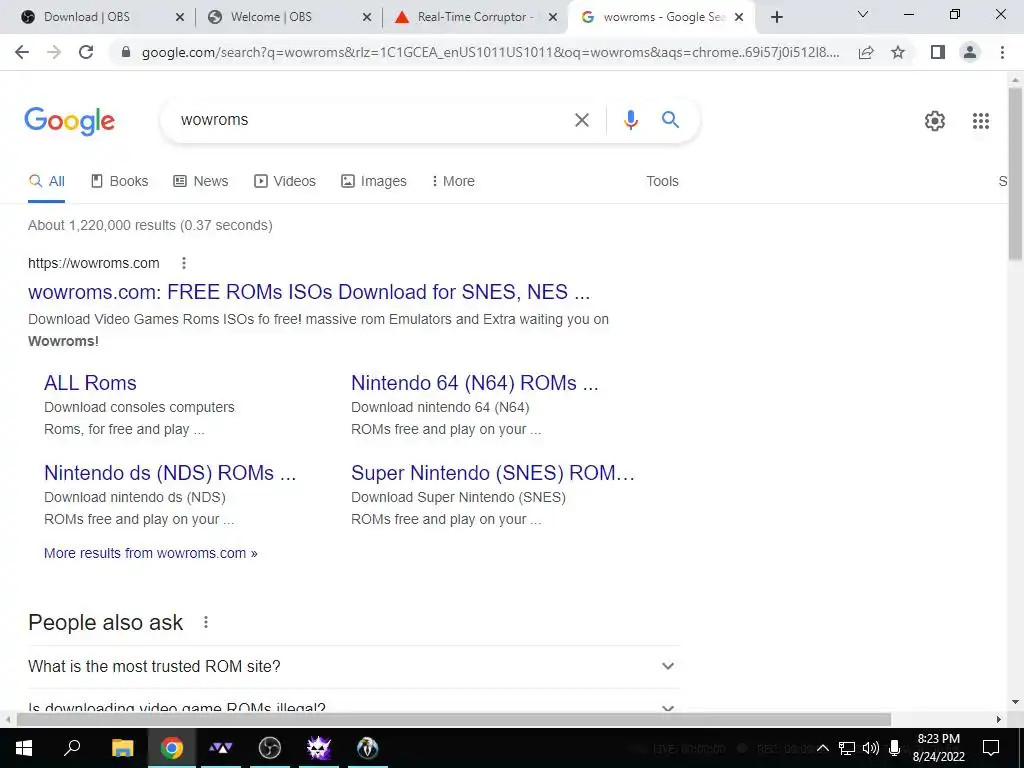This screenshot has width=1024, height=768.
Task: Open Nintendo 64 (N64) ROMs sitelink
Action: 475,383
